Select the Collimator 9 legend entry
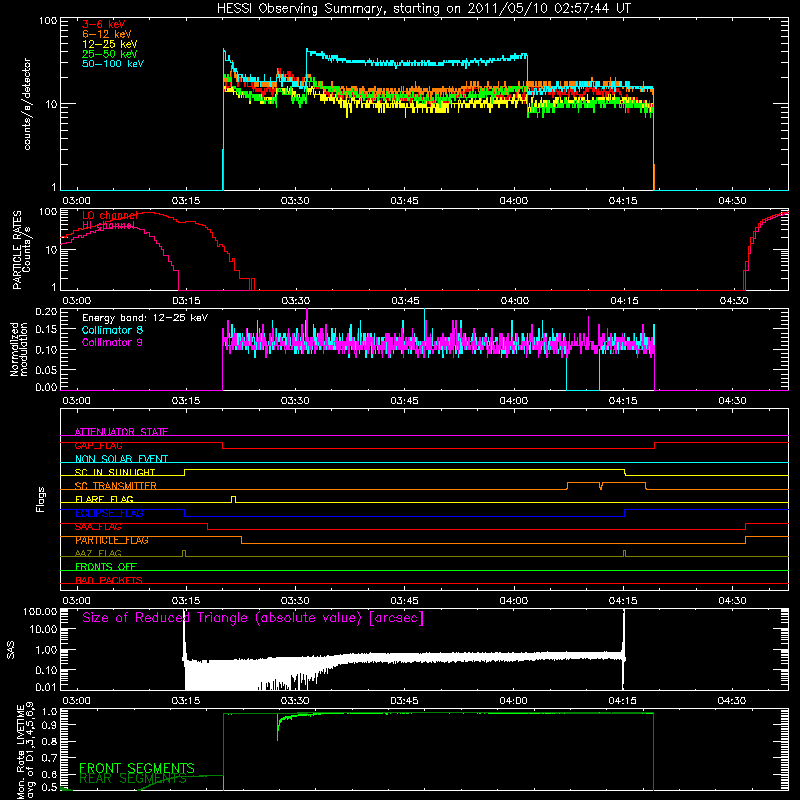 pos(112,342)
